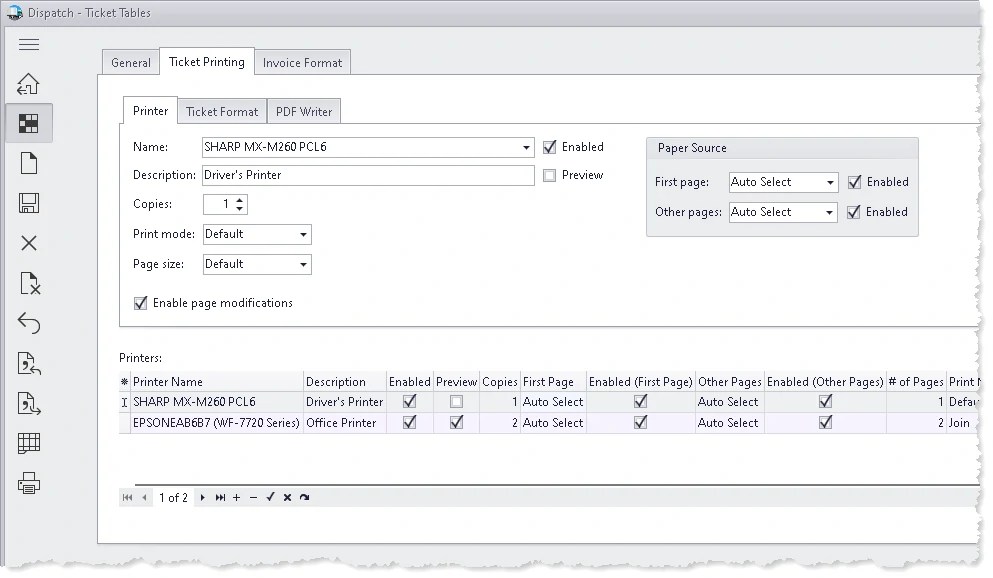Open the PDF Writer tab
Viewport: 993px width, 578px height.
tap(304, 111)
